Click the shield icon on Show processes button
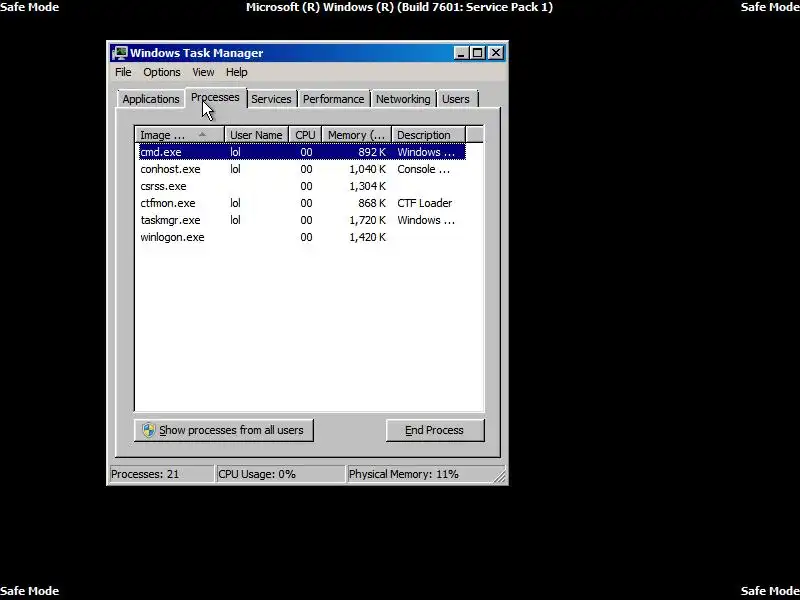800x600 pixels. [148, 430]
